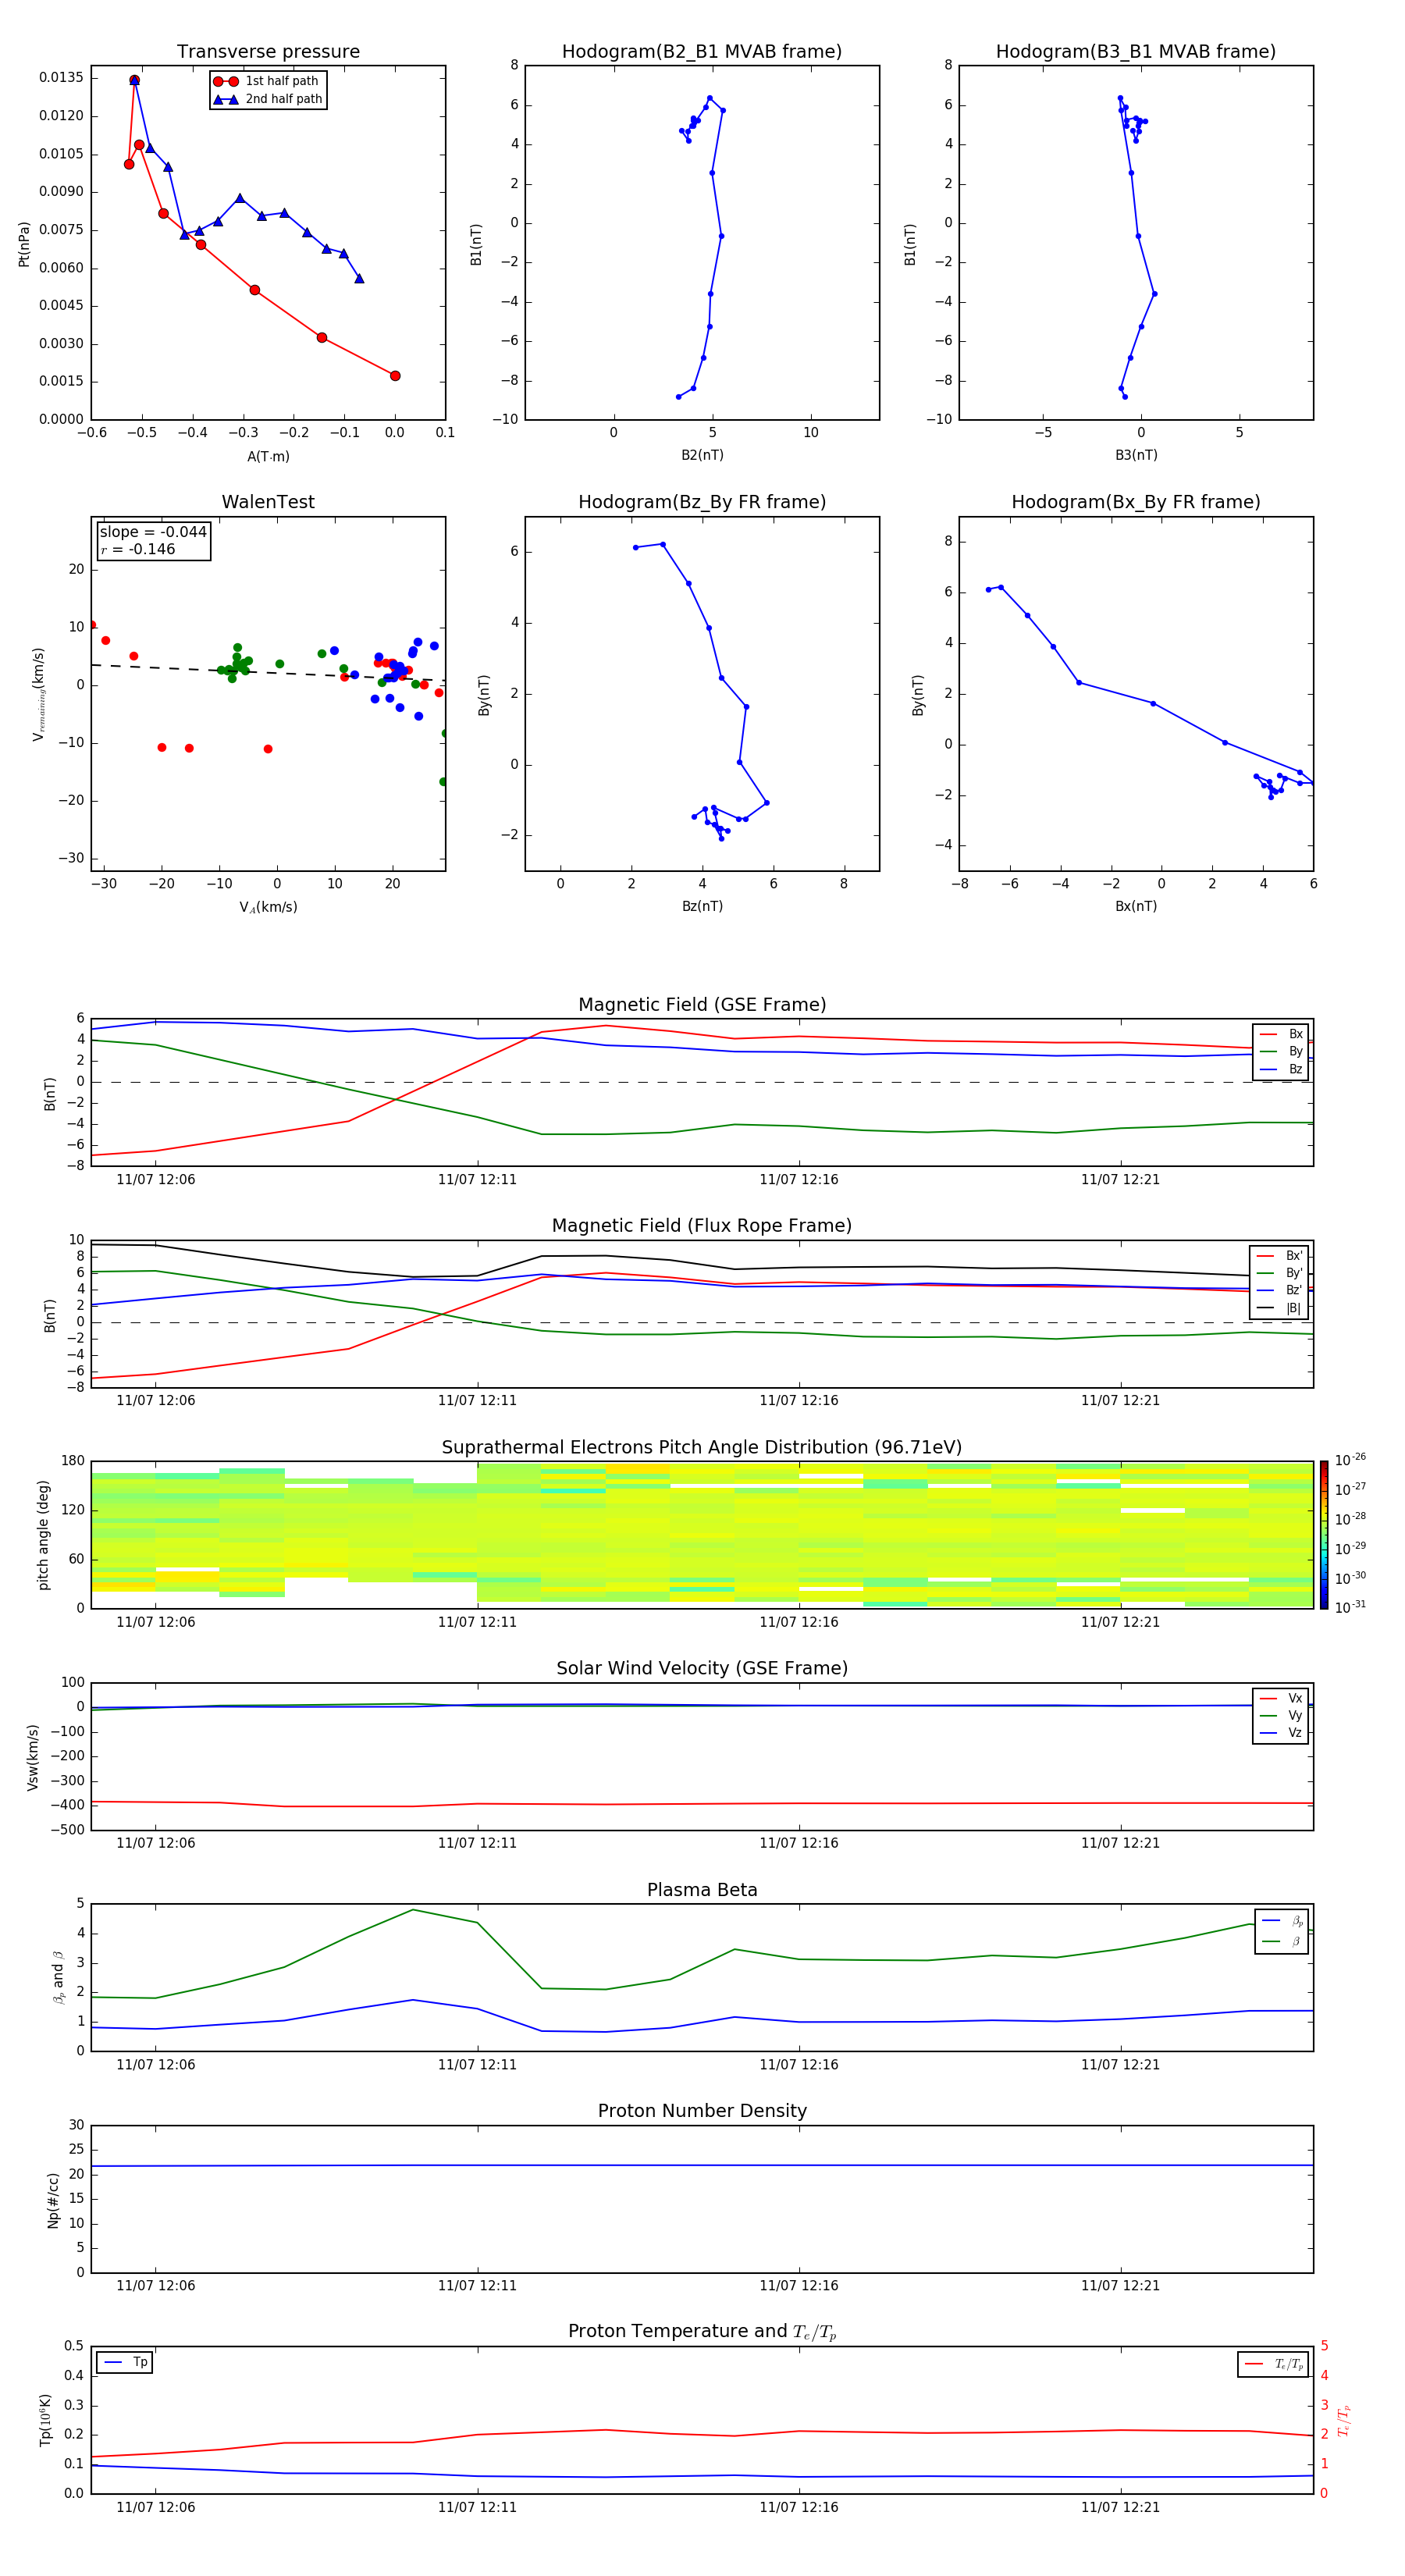This screenshot has height=2576, width=1405.
Task: Click the 'pitch angle (deg)' axis label
Action: 43,1535
